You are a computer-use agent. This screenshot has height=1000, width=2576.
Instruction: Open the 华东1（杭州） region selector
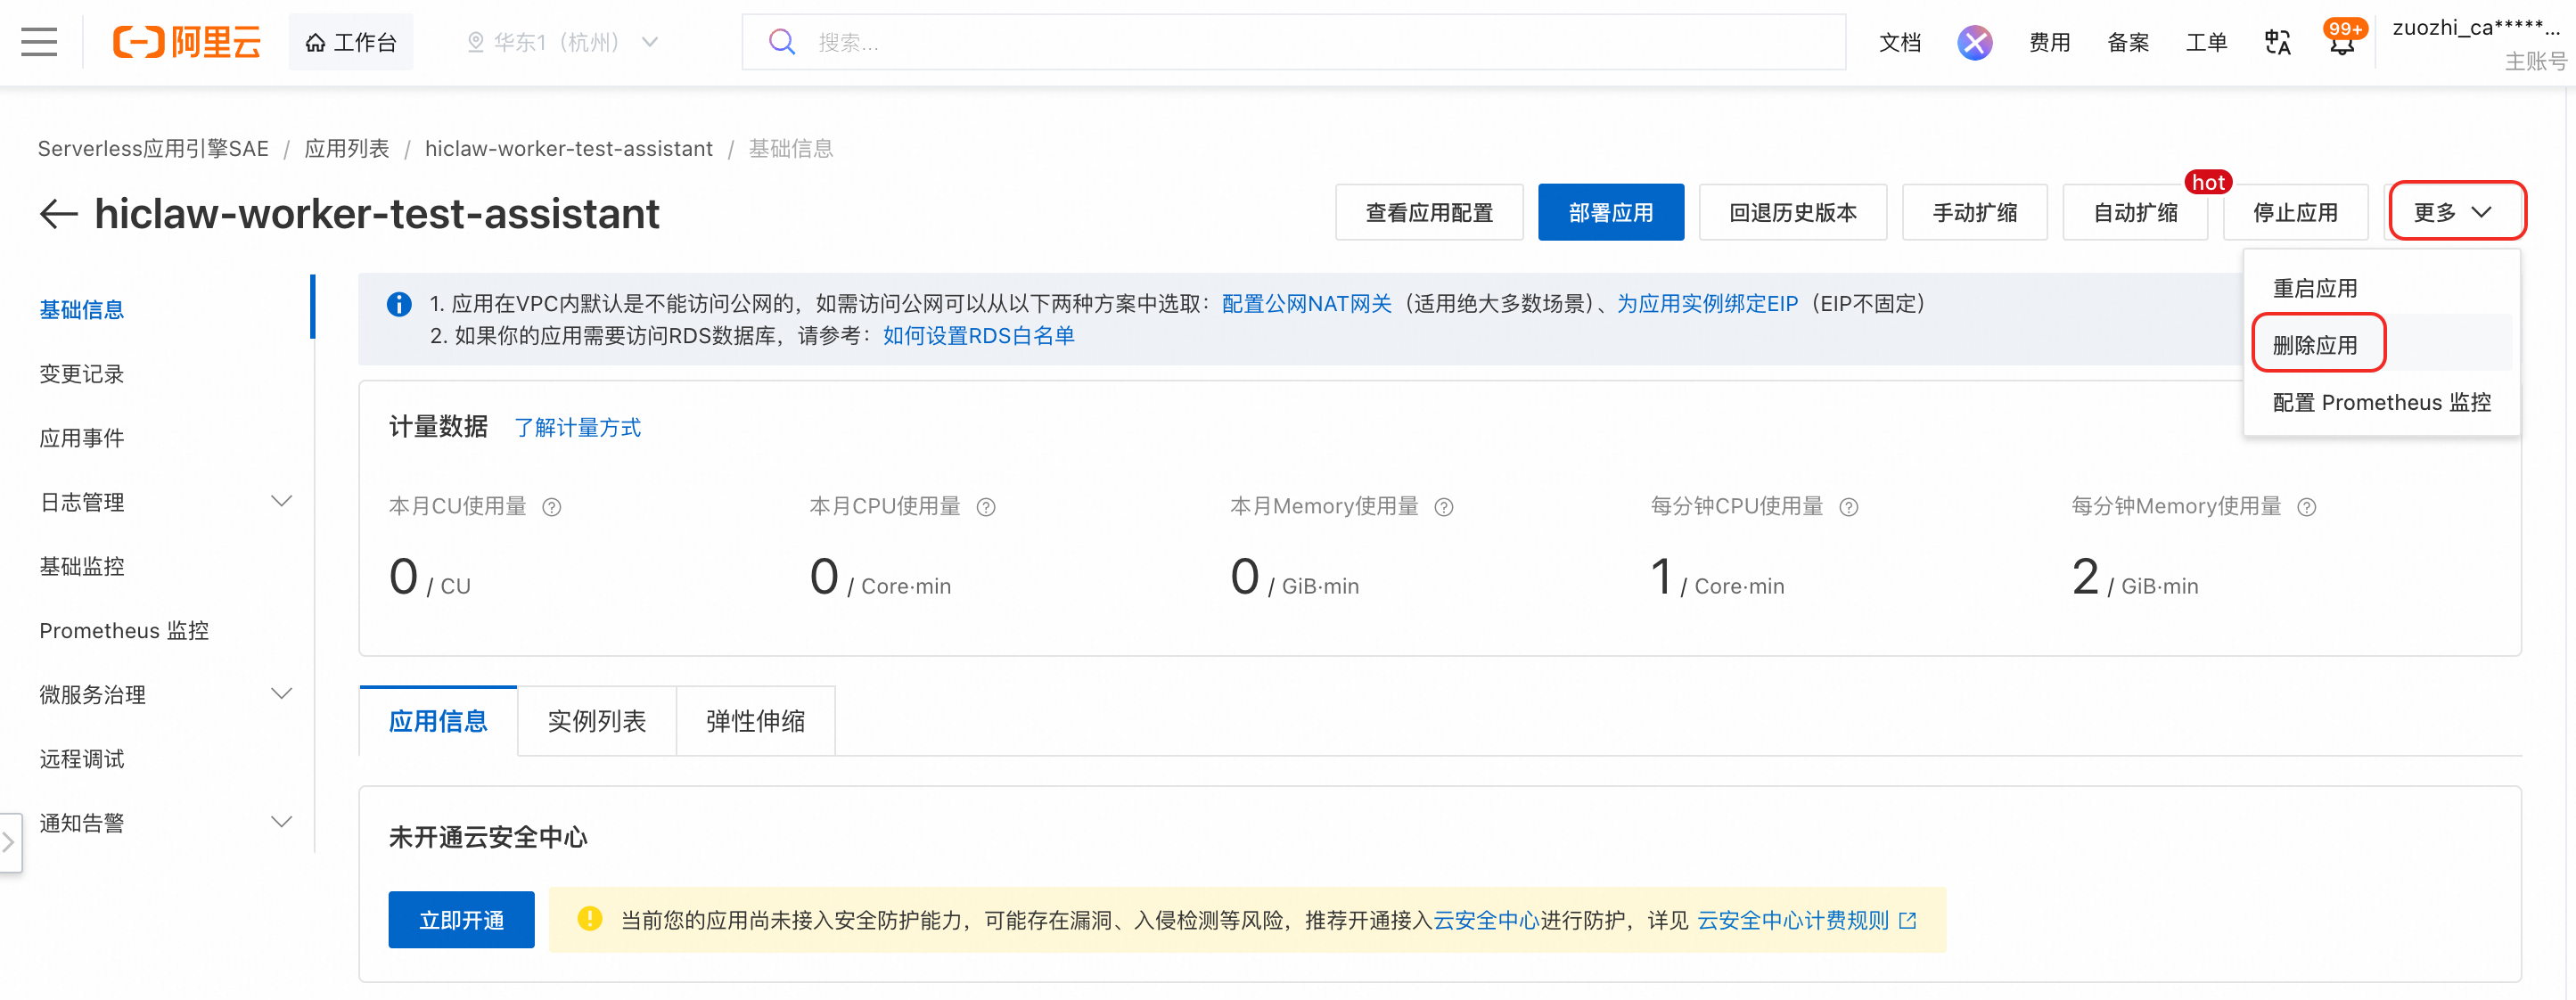click(x=563, y=42)
